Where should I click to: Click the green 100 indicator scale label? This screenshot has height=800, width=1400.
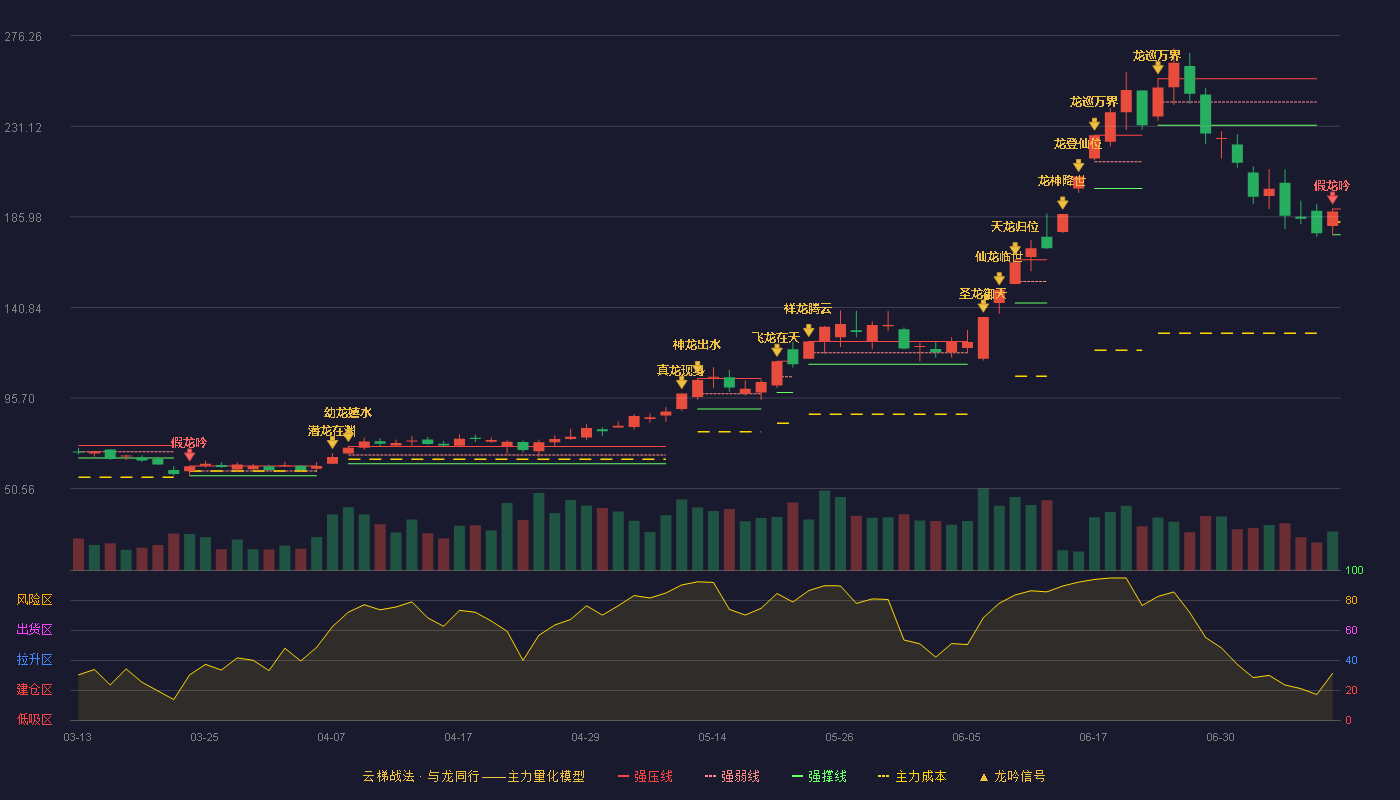pyautogui.click(x=1354, y=571)
